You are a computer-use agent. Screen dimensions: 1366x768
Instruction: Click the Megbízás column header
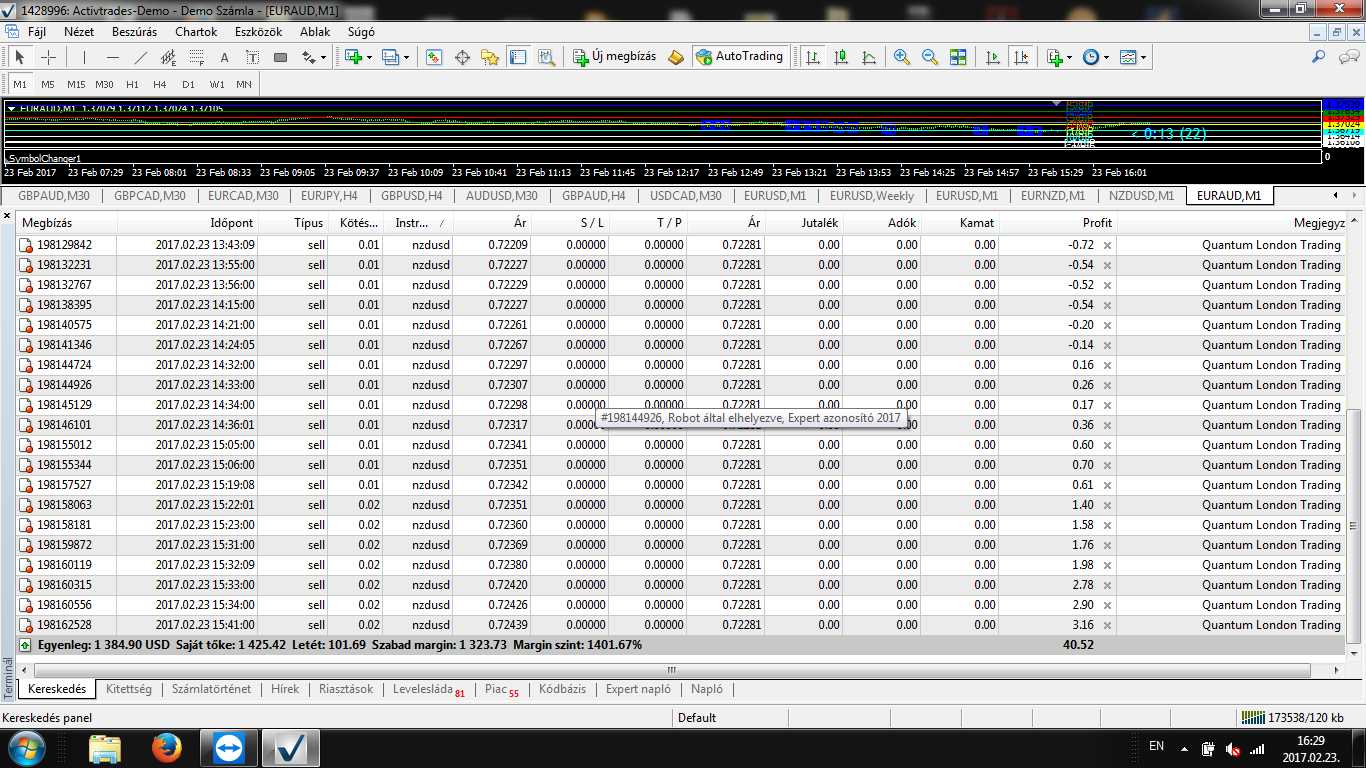[x=66, y=222]
